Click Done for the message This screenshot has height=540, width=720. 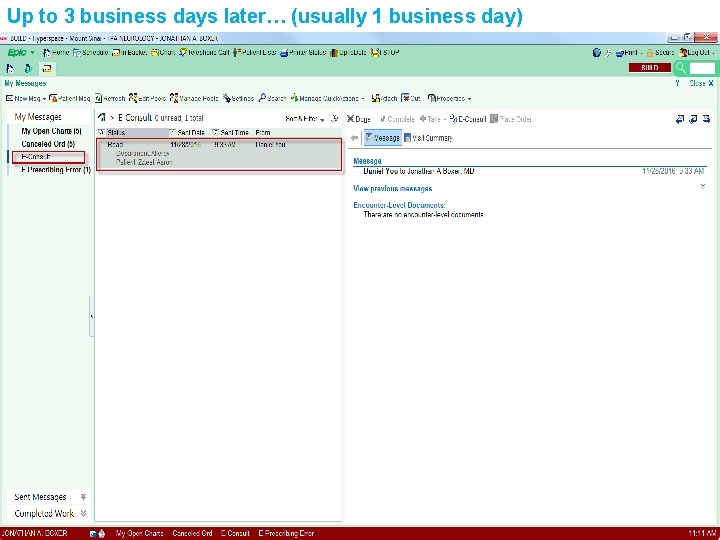[x=359, y=119]
